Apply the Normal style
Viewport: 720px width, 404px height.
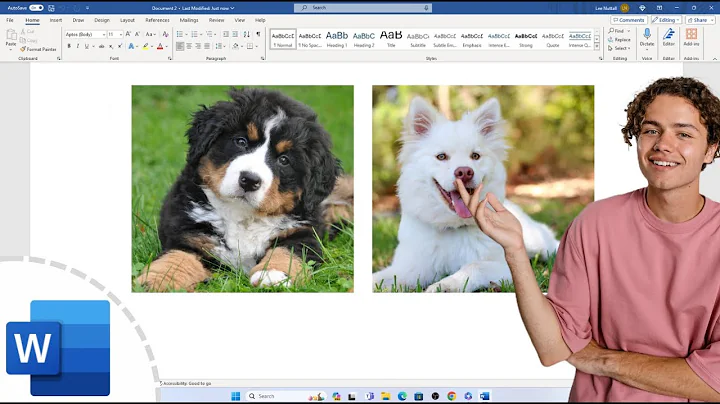point(283,39)
